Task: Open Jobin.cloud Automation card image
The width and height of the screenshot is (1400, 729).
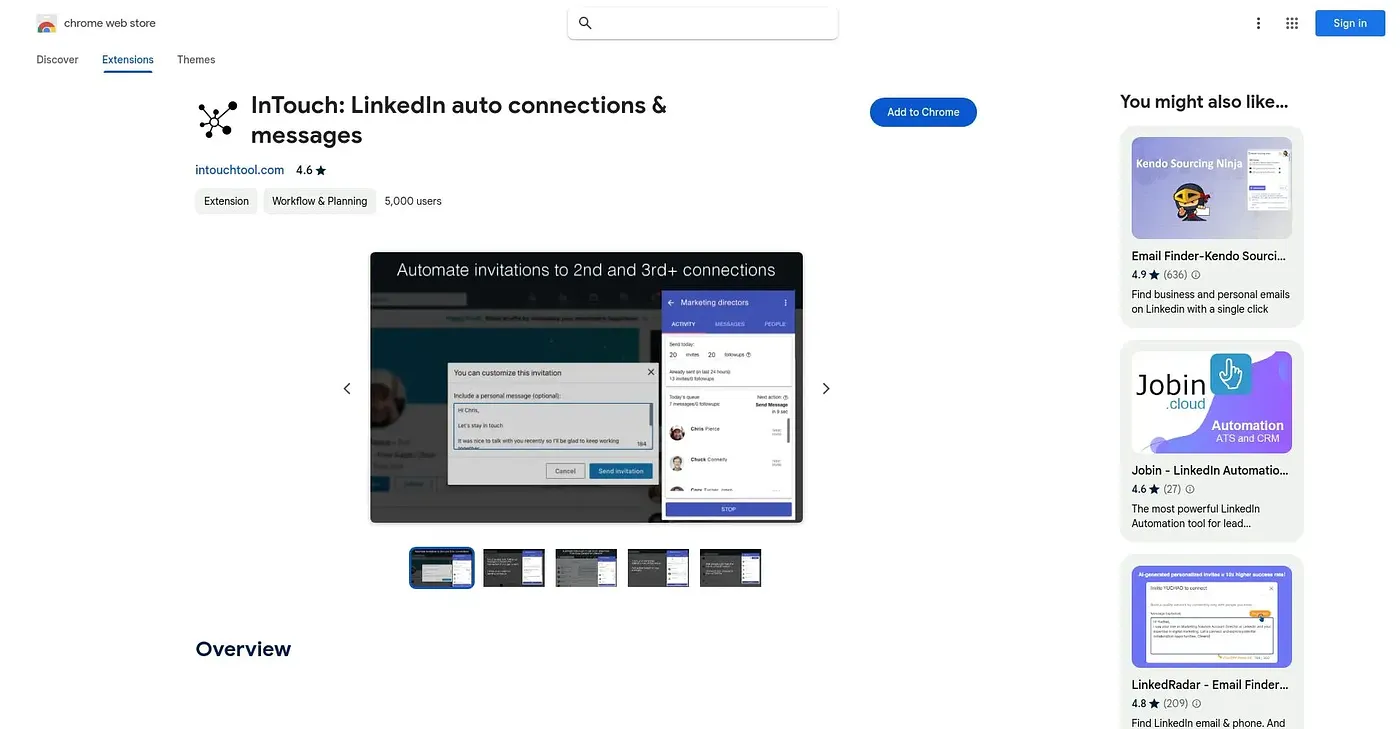Action: (1212, 402)
